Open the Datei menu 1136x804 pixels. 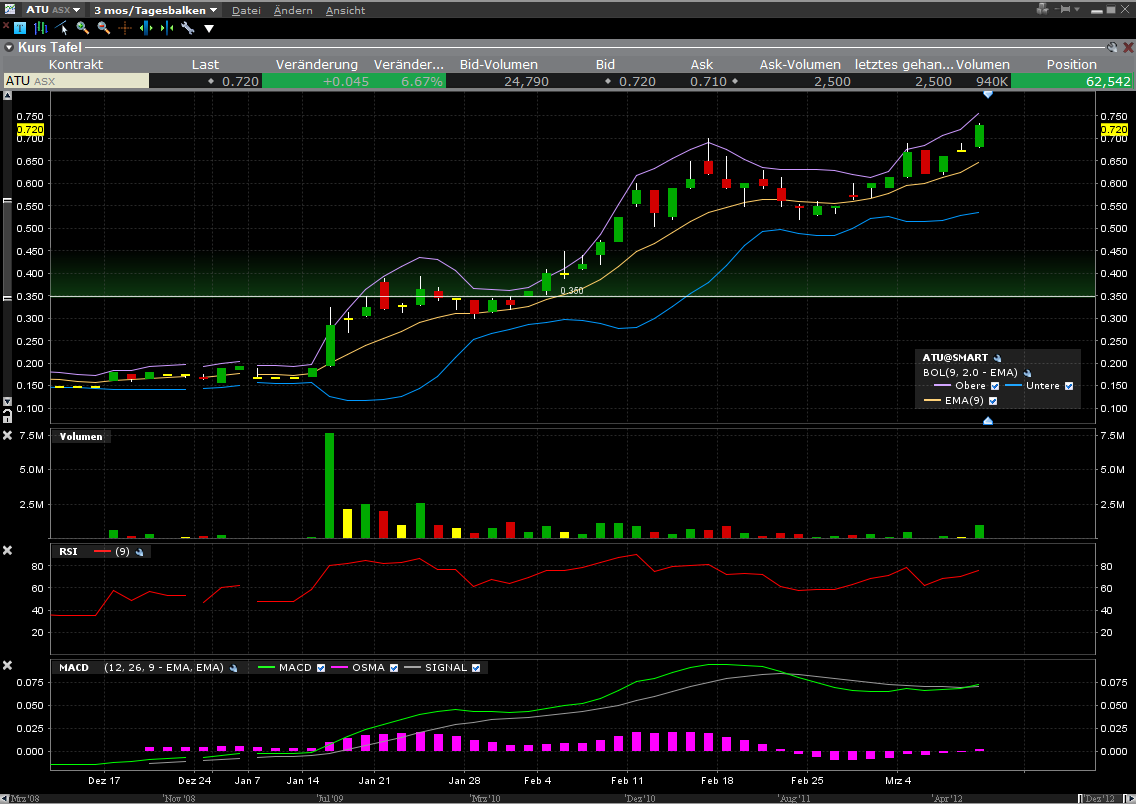click(246, 10)
